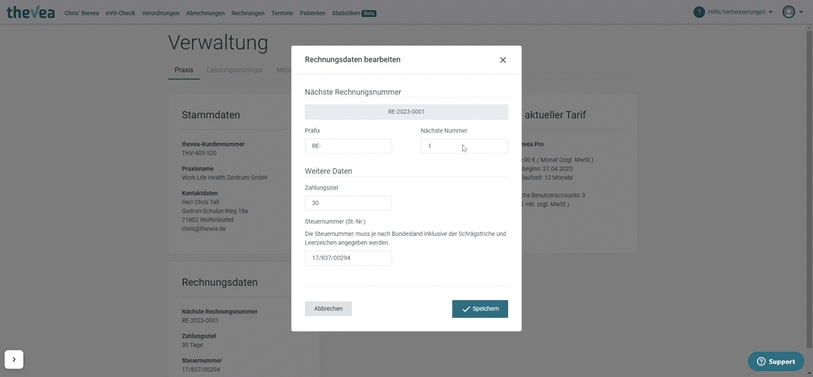Click the Nächste Nummer field
813x377 pixels.
464,146
